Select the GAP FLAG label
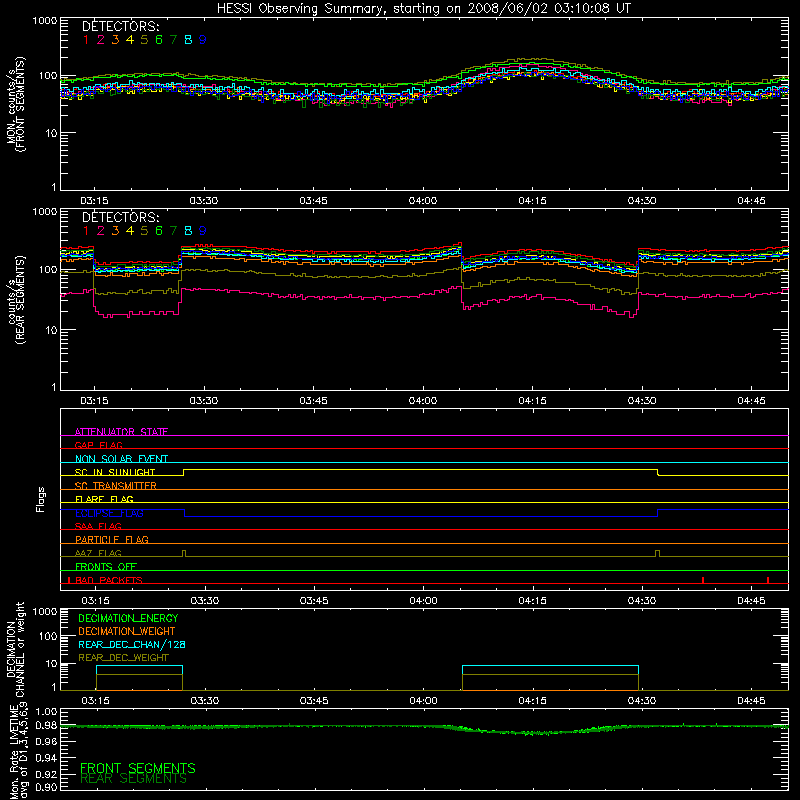The image size is (800, 800). tap(98, 445)
